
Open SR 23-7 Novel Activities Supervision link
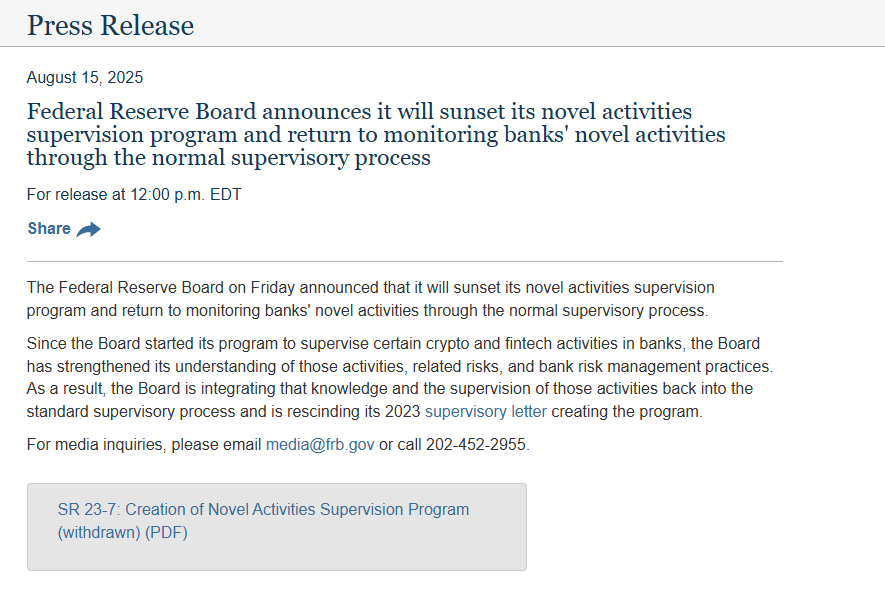263,509
